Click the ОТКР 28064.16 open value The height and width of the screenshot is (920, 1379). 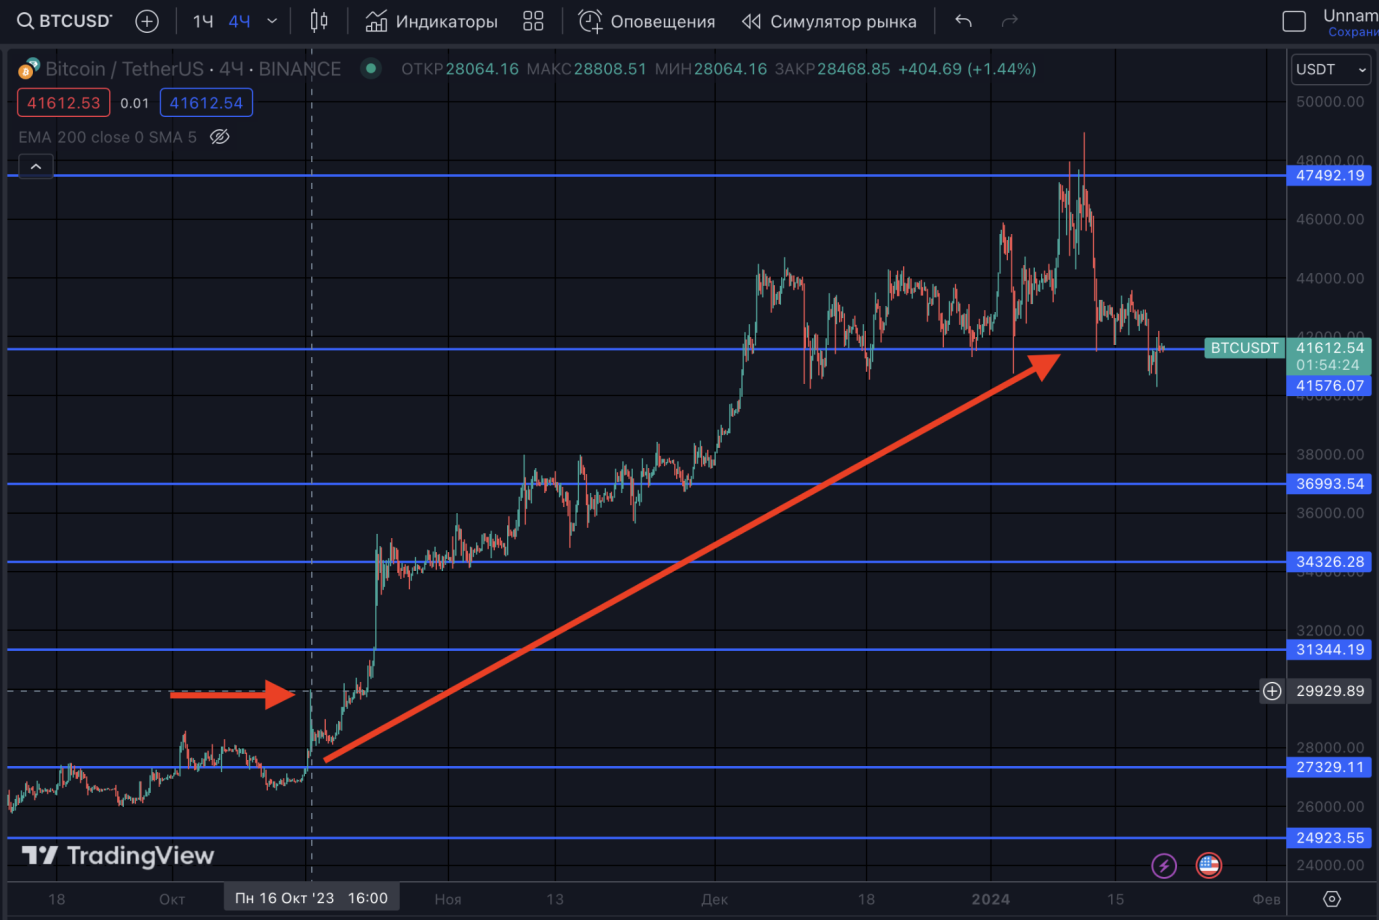[460, 69]
